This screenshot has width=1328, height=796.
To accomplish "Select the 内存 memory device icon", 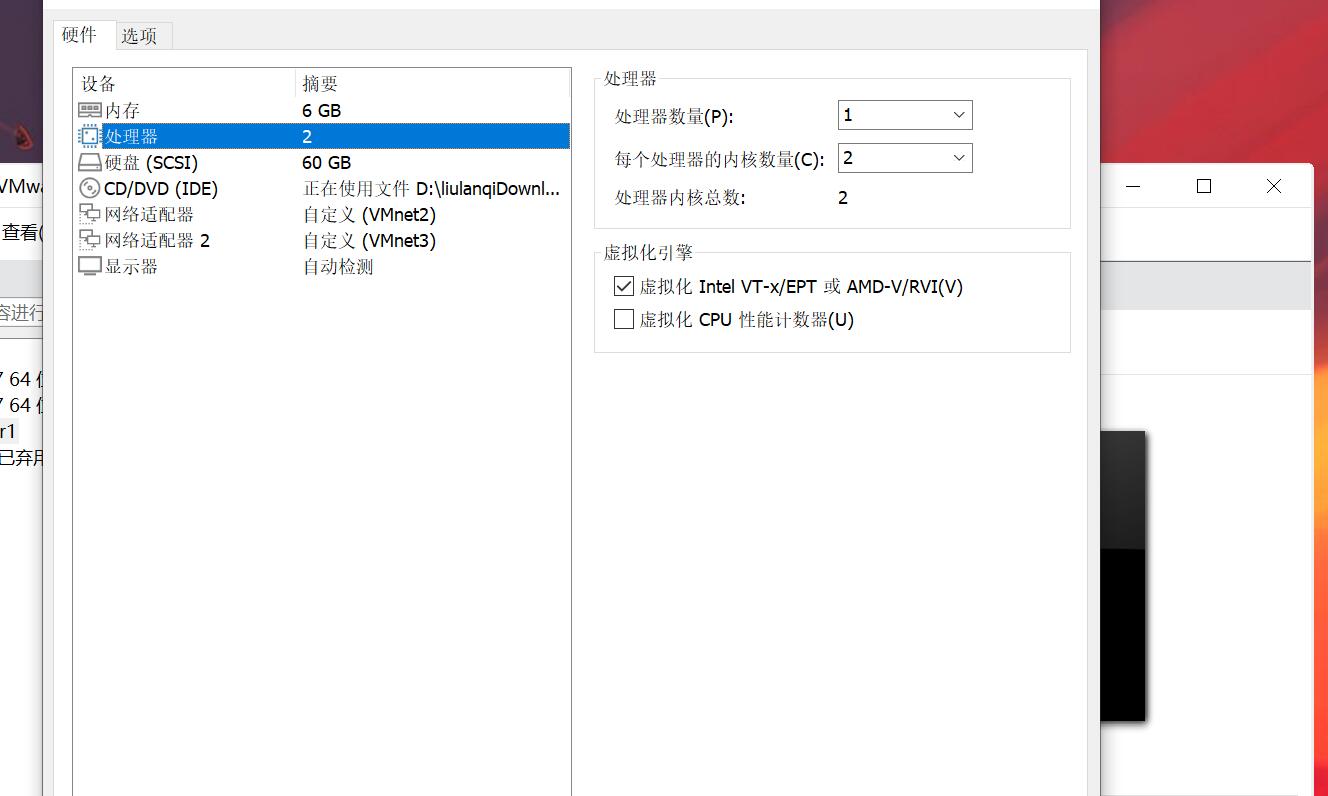I will [x=89, y=110].
